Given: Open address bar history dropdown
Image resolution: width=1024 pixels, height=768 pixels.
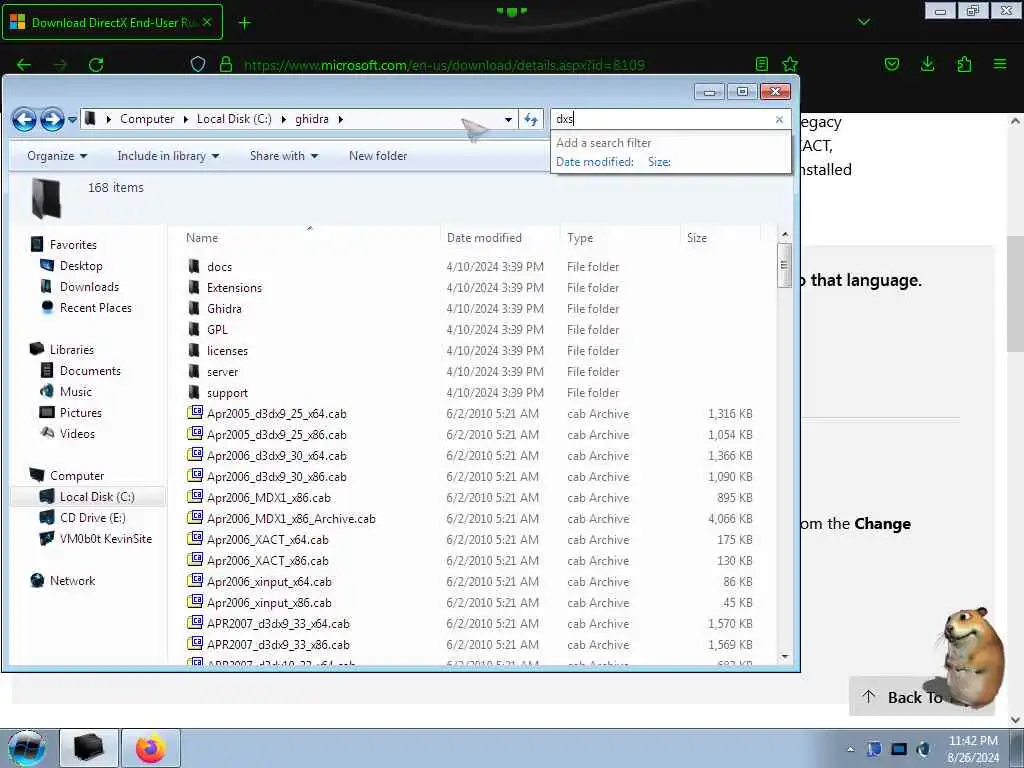Looking at the screenshot, I should (508, 120).
